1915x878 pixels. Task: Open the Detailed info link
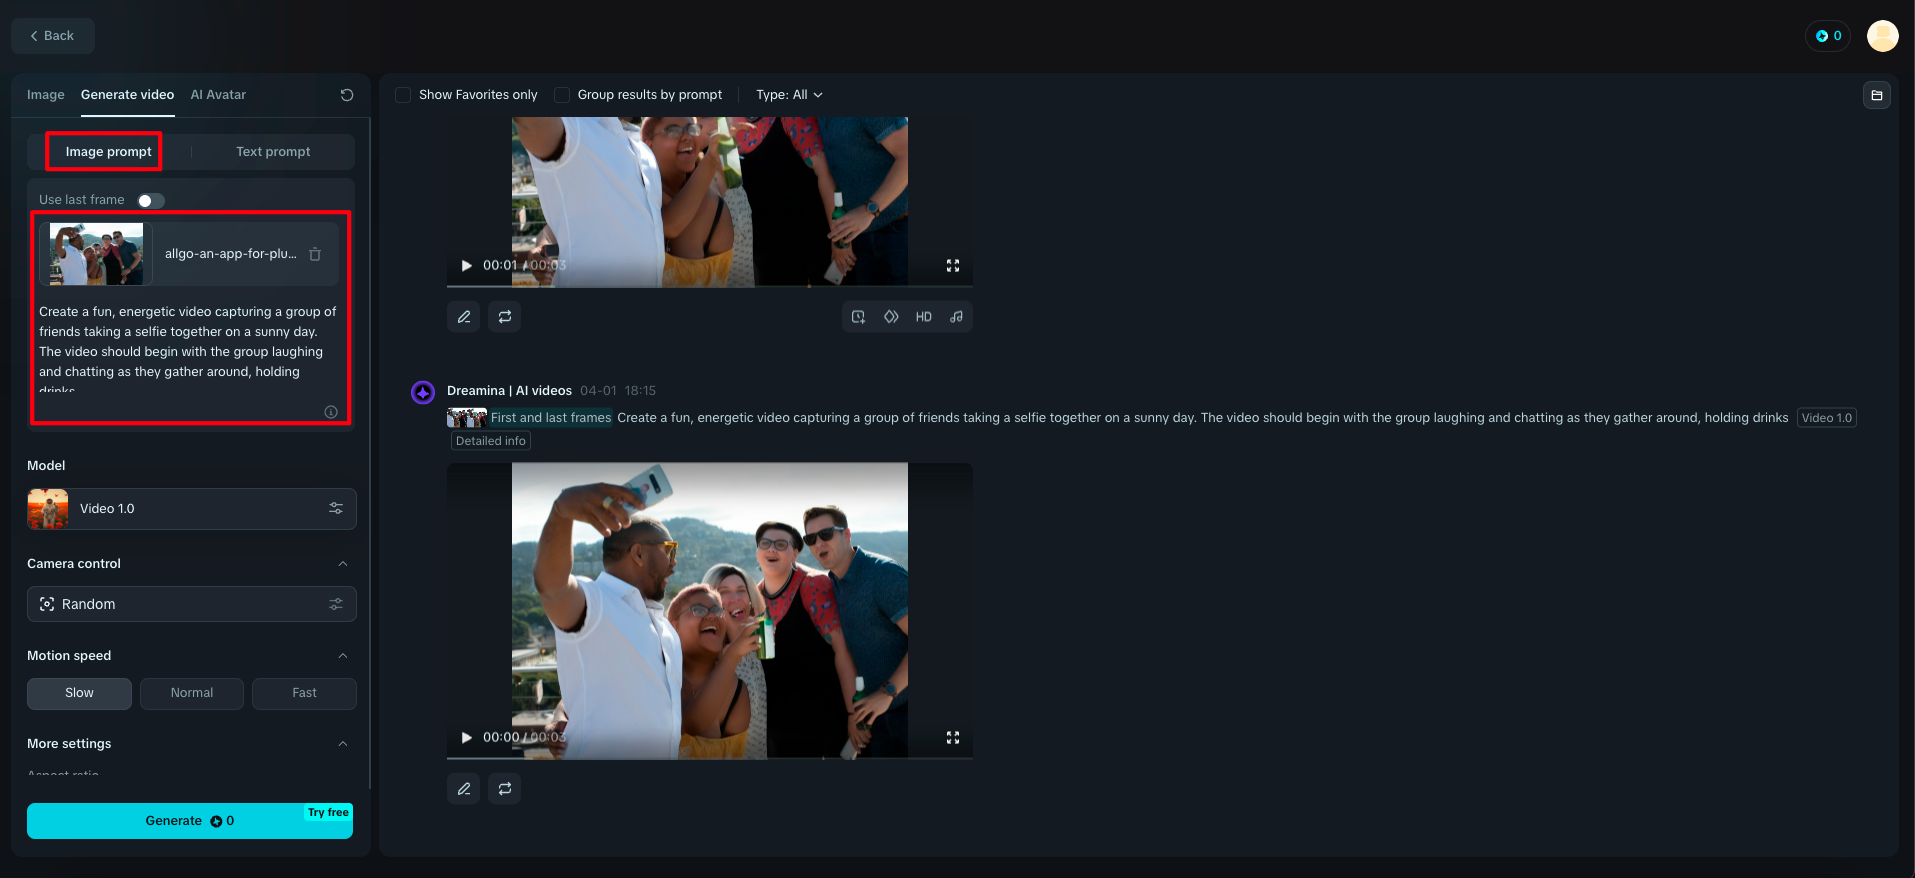pyautogui.click(x=491, y=441)
